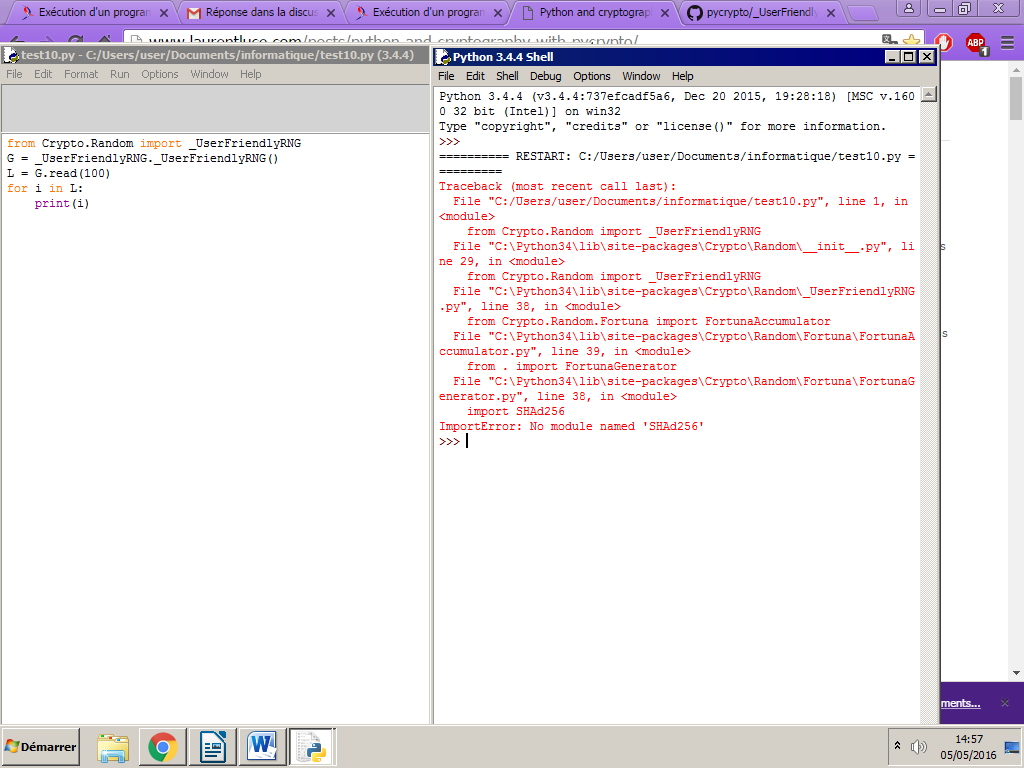1024x768 pixels.
Task: Open File menu in test10.py editor
Action: [14, 74]
